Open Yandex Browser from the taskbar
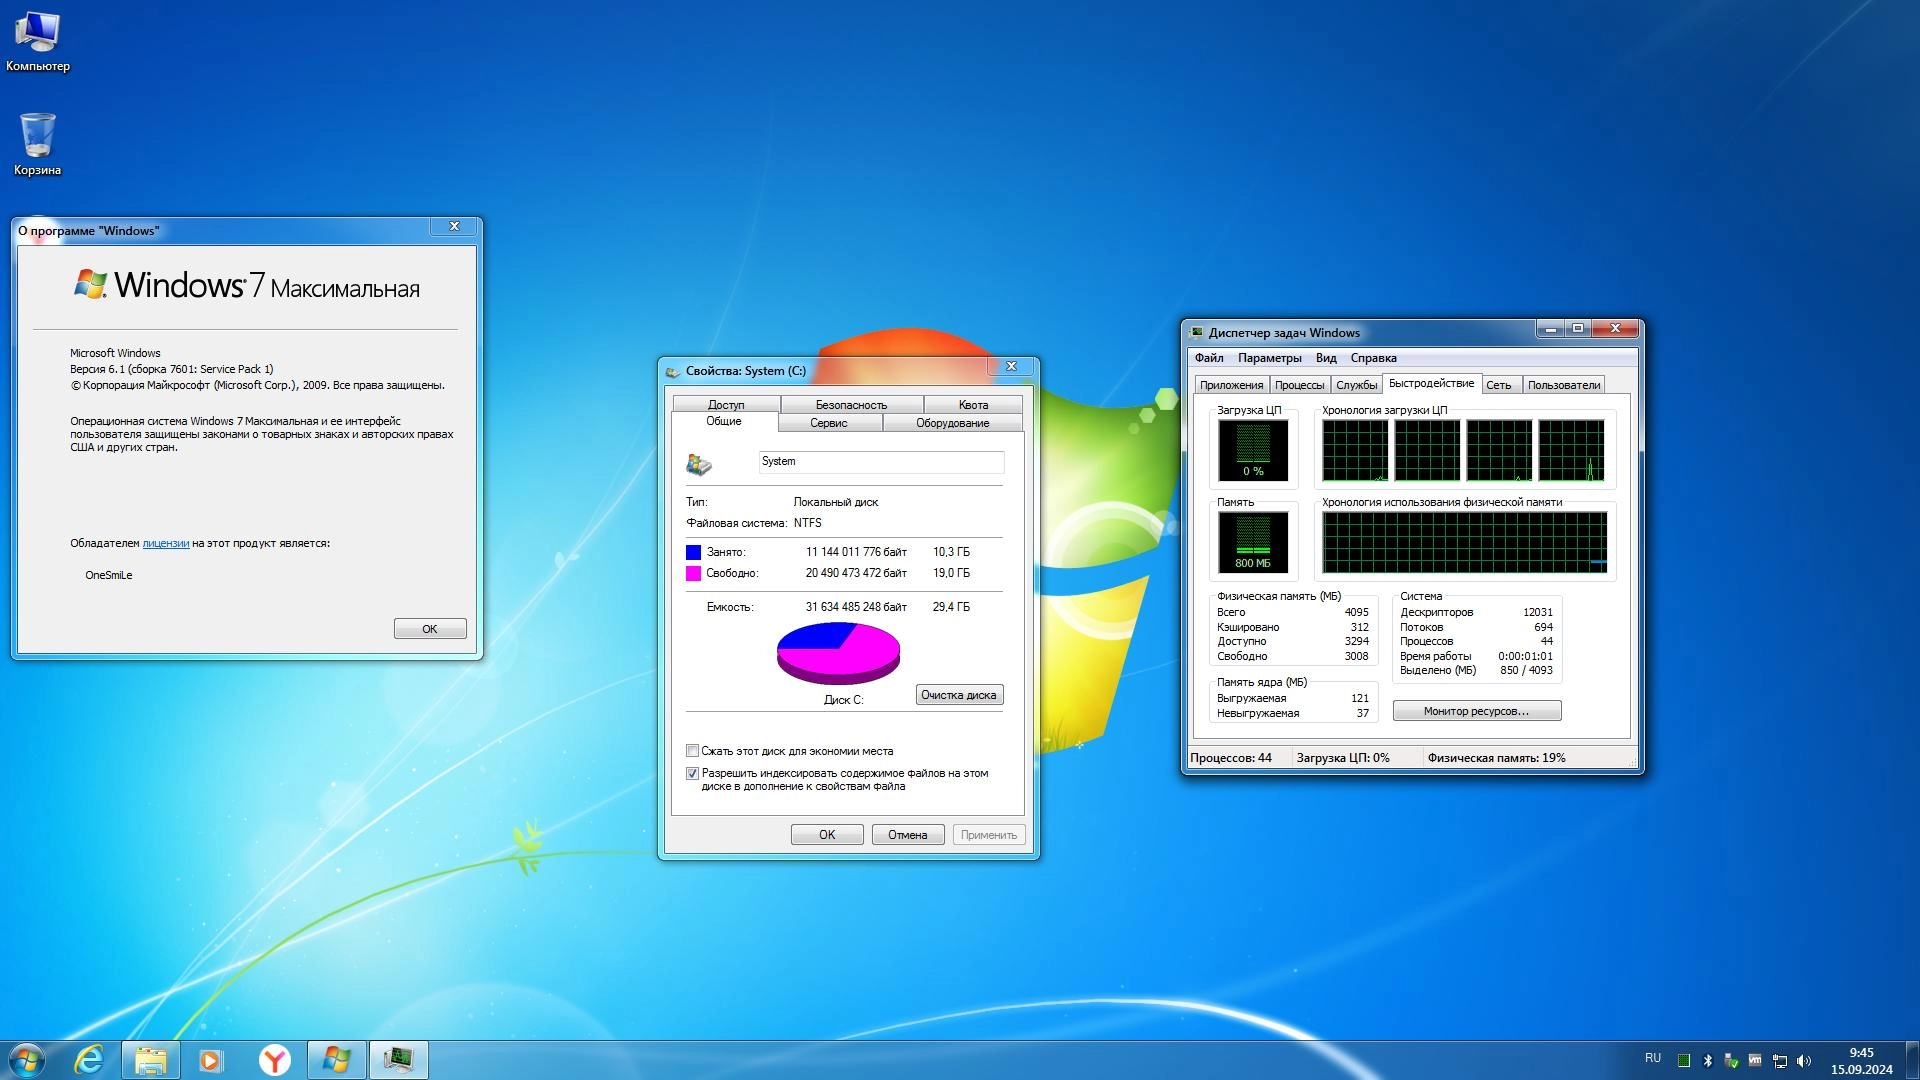 pyautogui.click(x=274, y=1059)
